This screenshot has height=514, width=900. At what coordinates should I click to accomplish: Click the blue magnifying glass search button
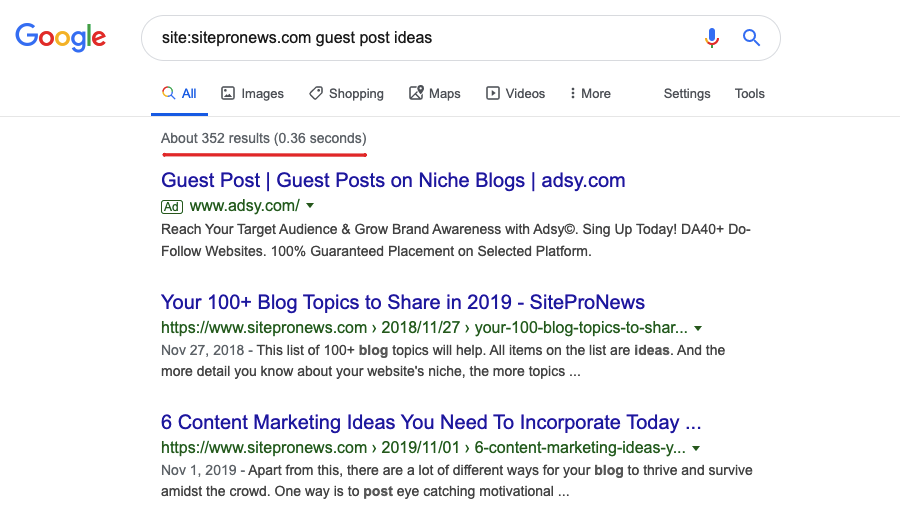tap(751, 38)
